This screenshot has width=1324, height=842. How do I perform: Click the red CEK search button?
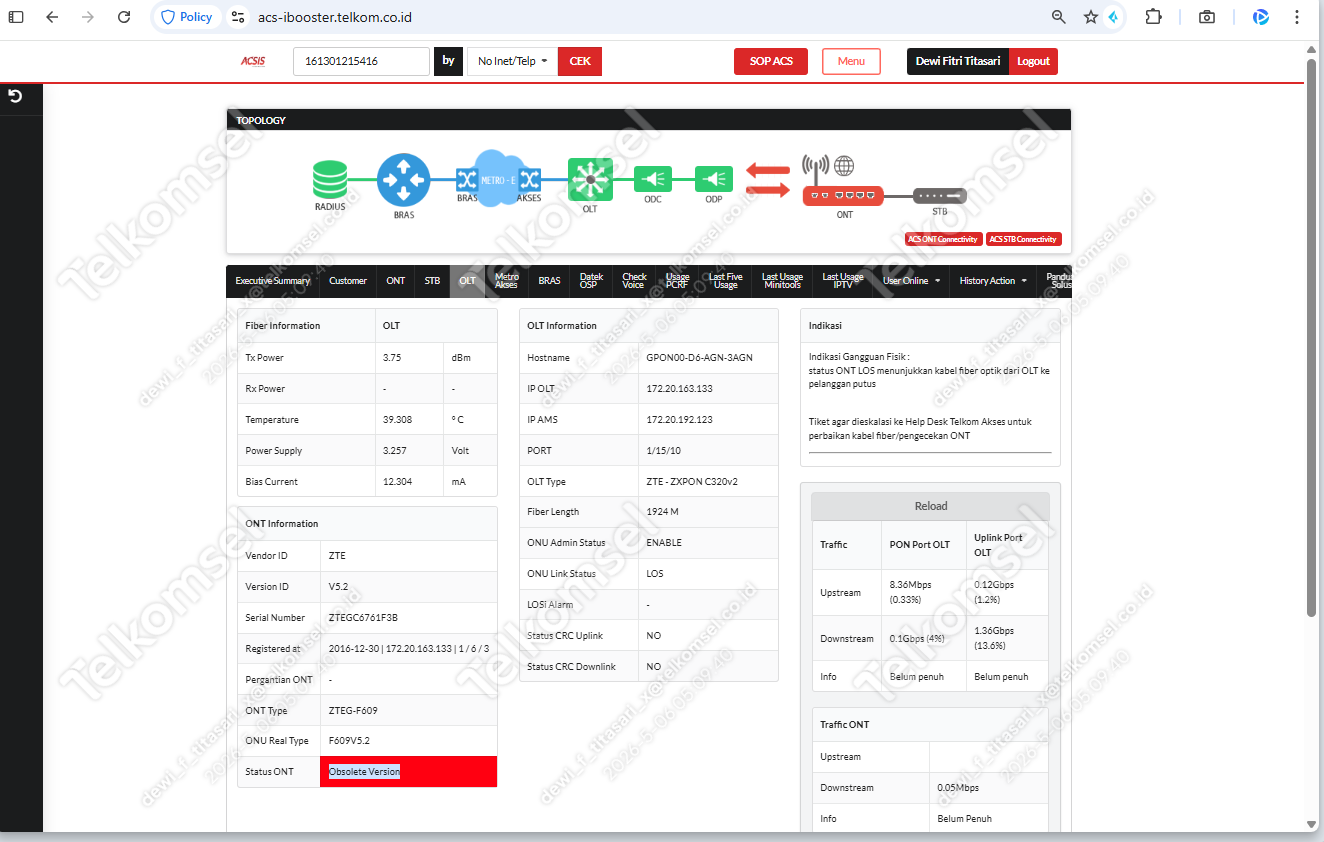click(580, 61)
